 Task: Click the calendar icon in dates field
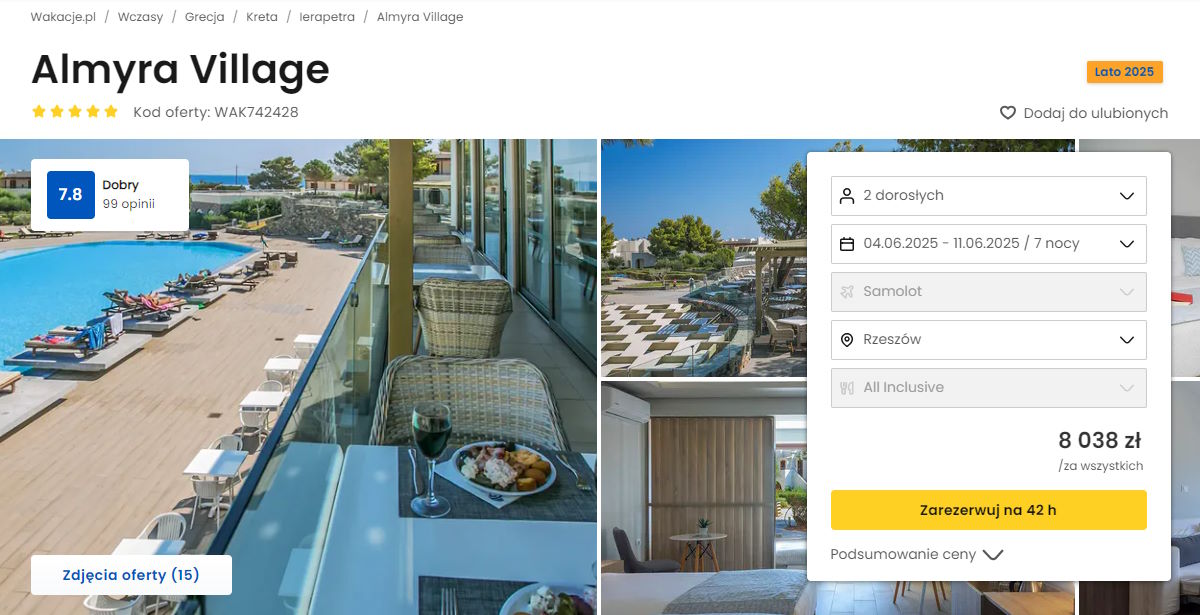click(847, 243)
